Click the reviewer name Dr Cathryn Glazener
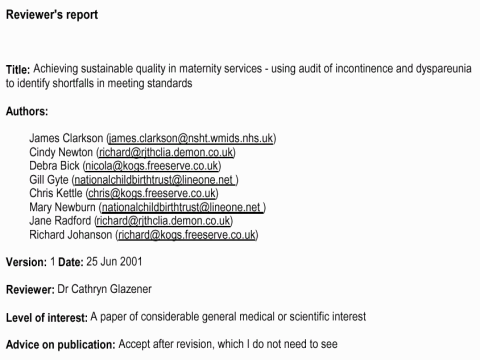Viewport: 480px width, 360px height. tap(104, 289)
